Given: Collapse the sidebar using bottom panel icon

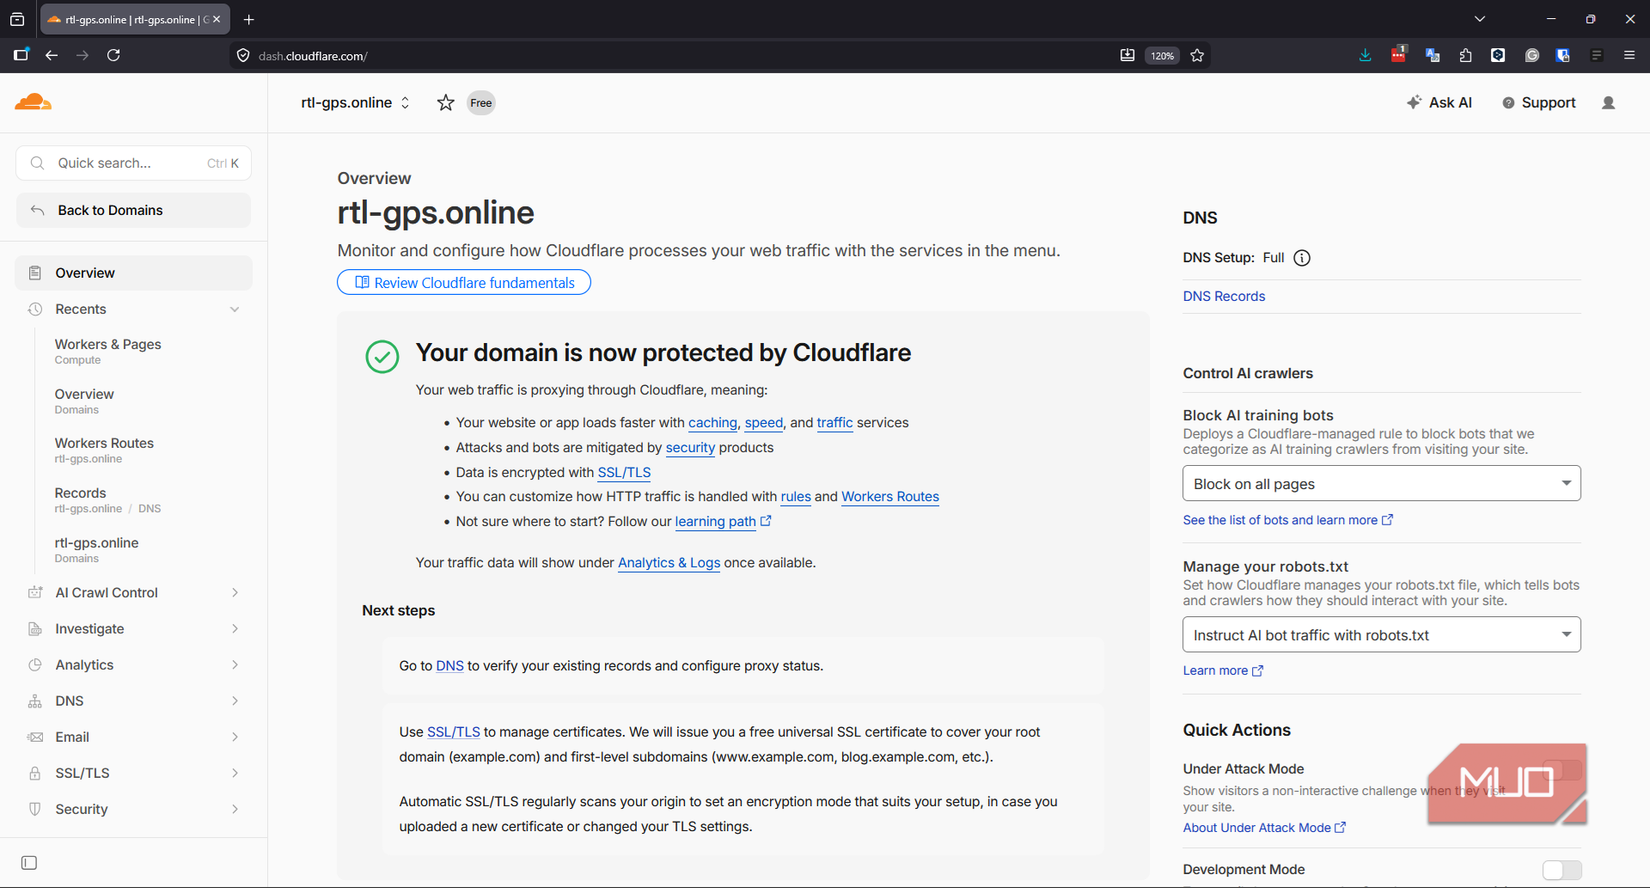Looking at the screenshot, I should (29, 863).
